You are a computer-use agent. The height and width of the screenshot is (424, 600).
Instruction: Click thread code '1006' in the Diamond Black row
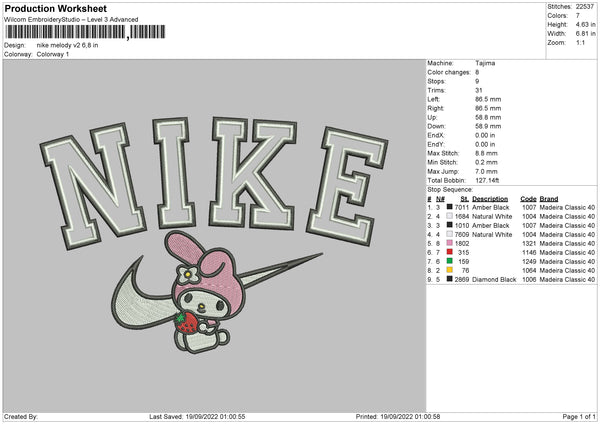point(529,279)
